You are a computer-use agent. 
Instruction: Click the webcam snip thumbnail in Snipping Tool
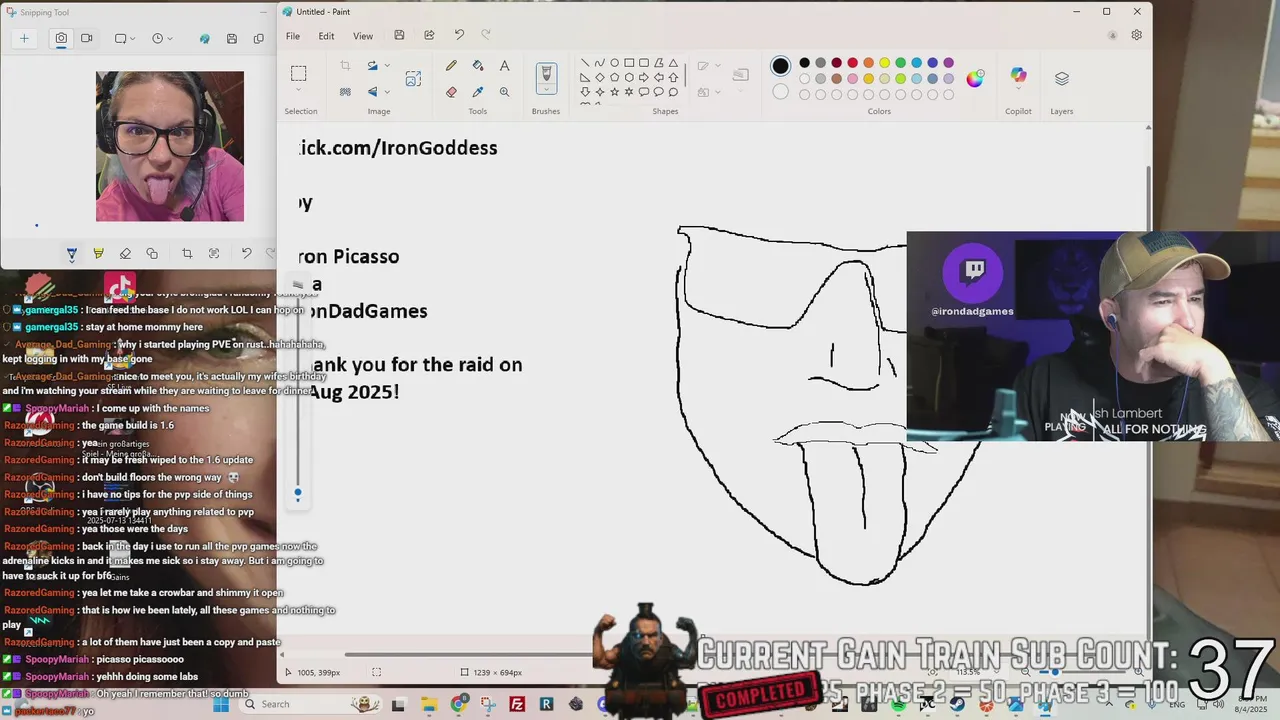tap(170, 146)
